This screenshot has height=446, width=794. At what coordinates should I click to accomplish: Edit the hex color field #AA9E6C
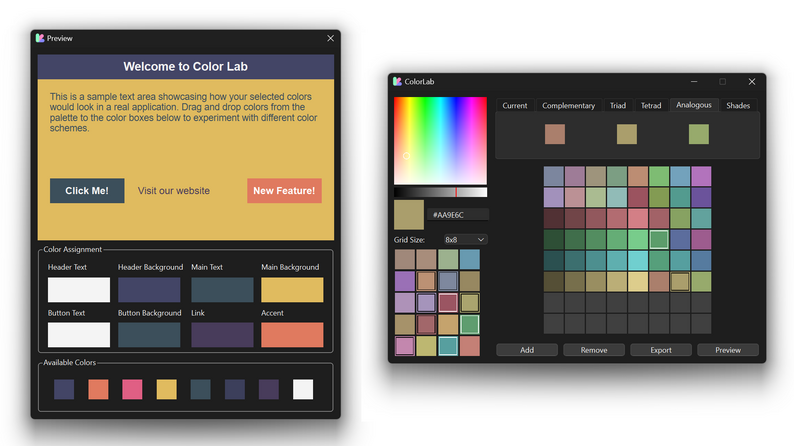[x=458, y=215]
